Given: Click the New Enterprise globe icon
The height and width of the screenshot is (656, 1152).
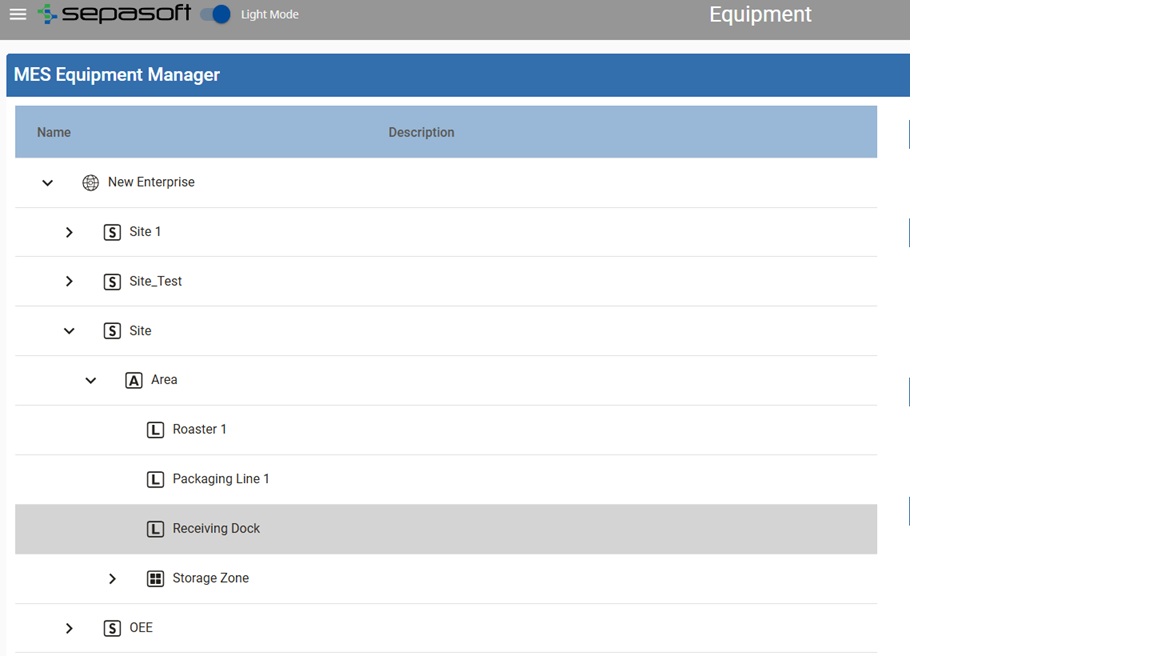Looking at the screenshot, I should (x=90, y=182).
